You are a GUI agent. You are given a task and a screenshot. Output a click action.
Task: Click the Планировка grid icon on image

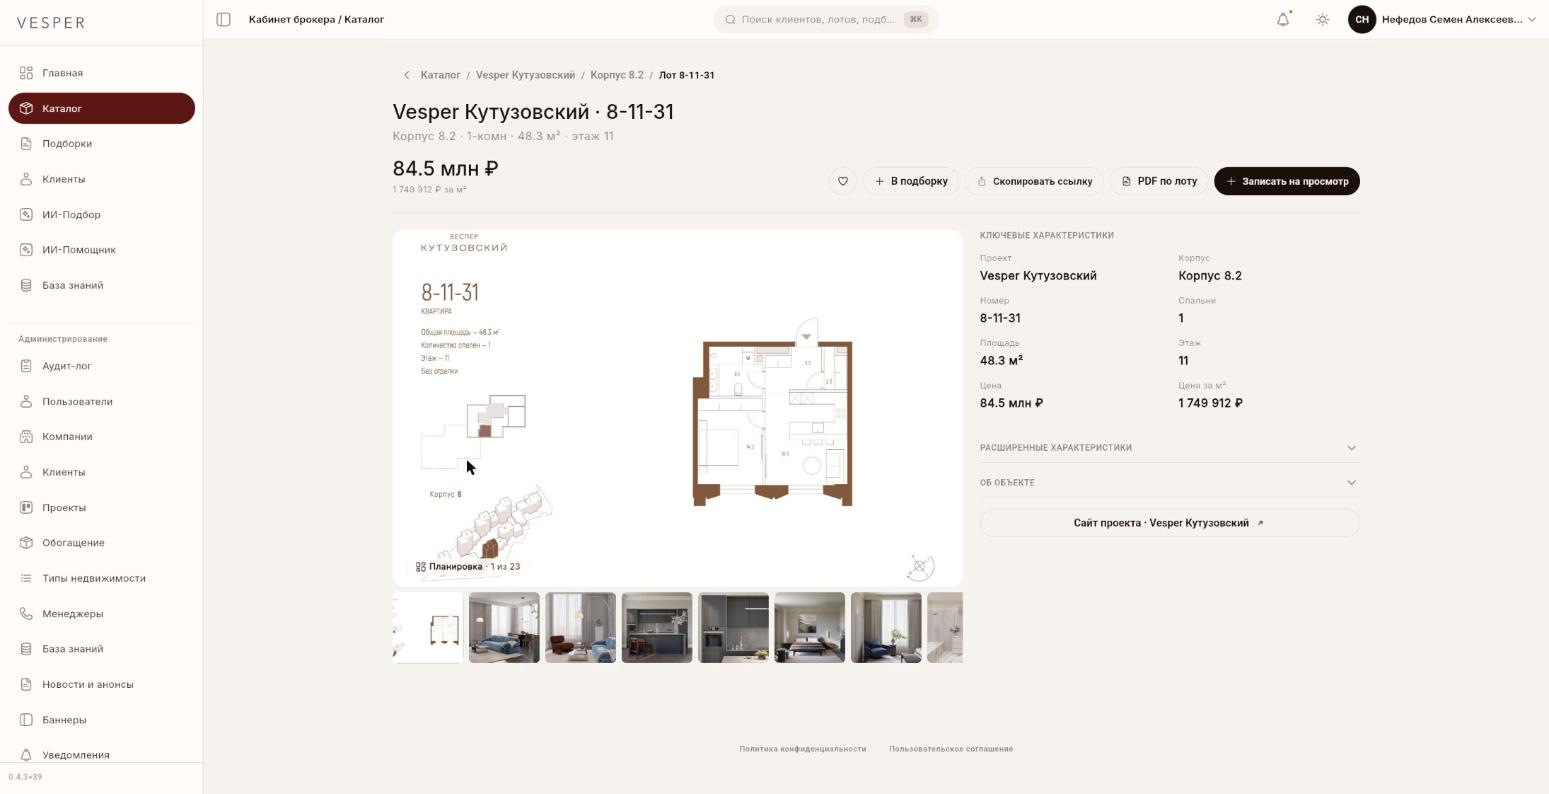[x=421, y=567]
